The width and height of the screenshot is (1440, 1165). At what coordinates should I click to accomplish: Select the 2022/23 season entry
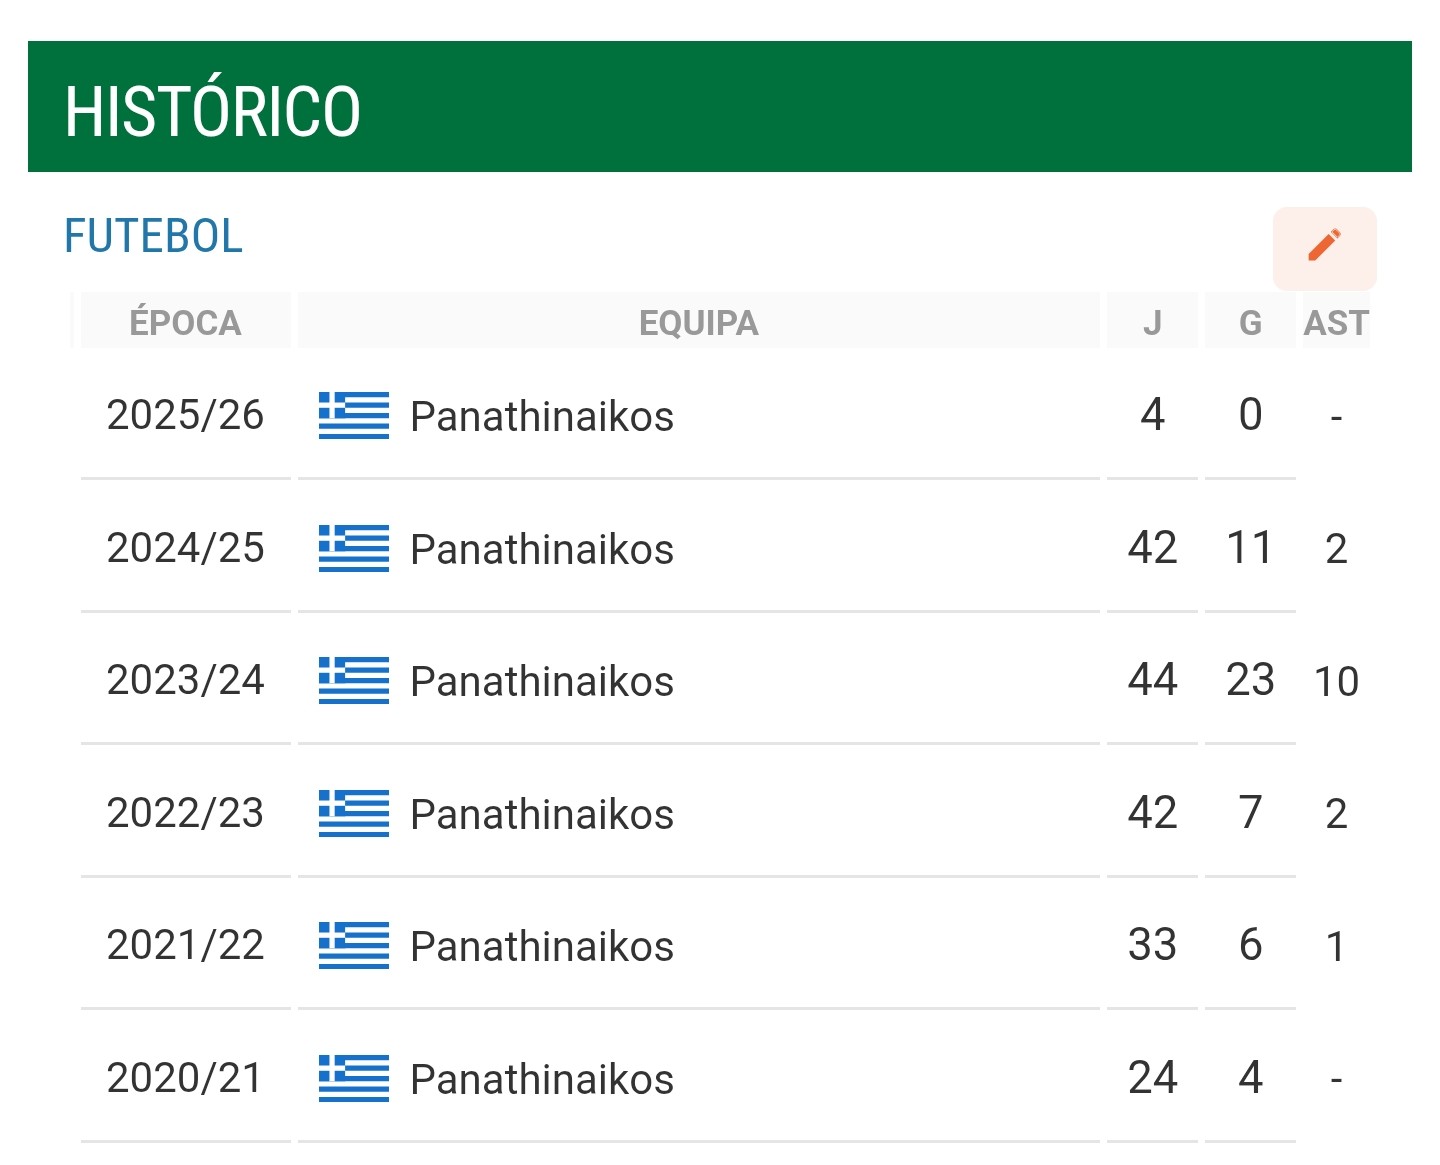[185, 813]
